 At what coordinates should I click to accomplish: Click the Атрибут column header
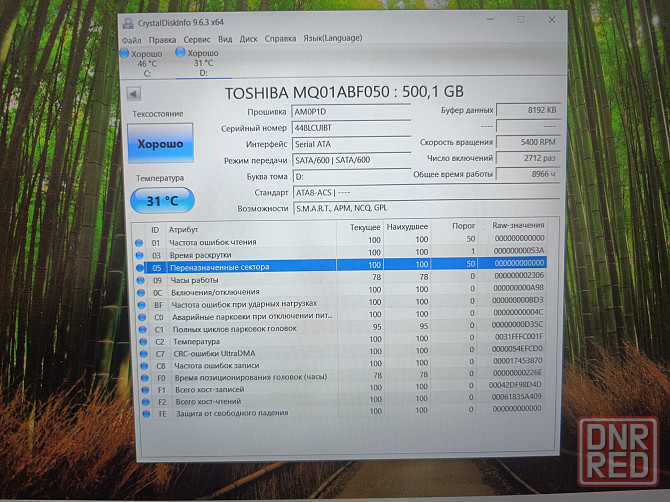(x=251, y=229)
